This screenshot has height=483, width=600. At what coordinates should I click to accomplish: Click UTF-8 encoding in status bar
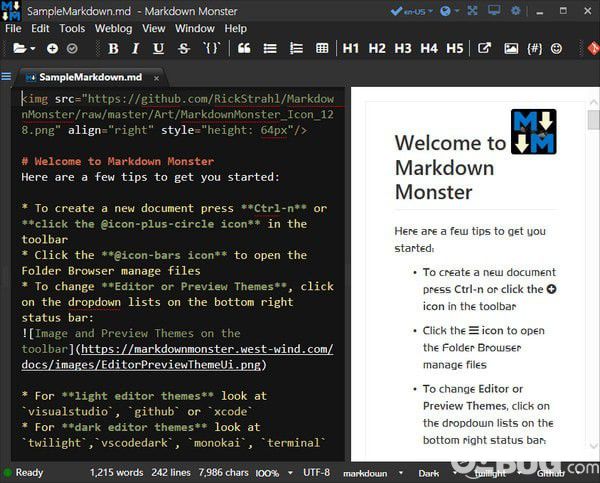coord(316,473)
